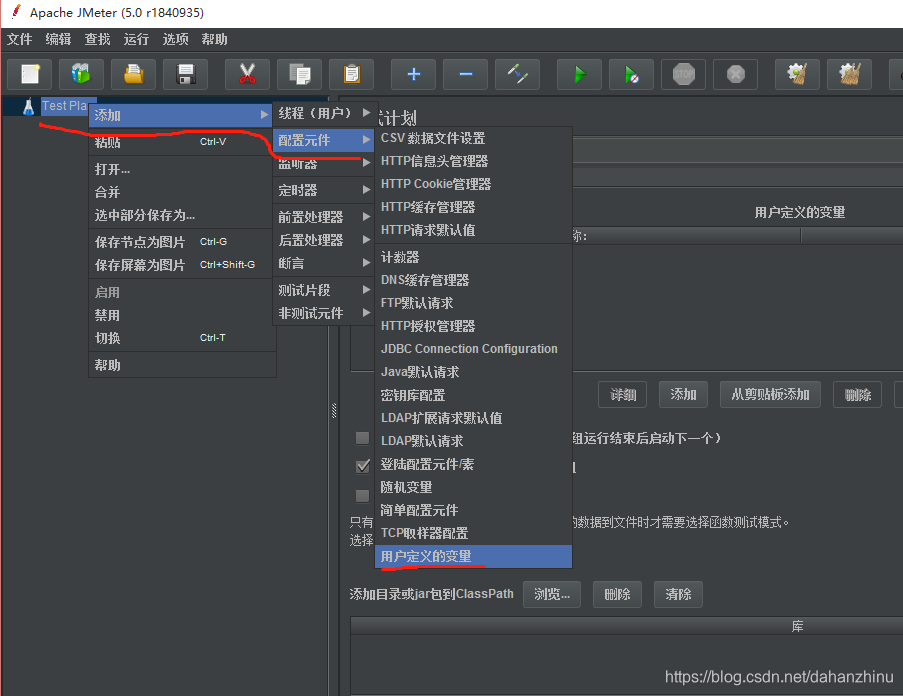This screenshot has height=696, width=903.
Task: Click the 删除 button beside 浏览...
Action: coord(617,594)
